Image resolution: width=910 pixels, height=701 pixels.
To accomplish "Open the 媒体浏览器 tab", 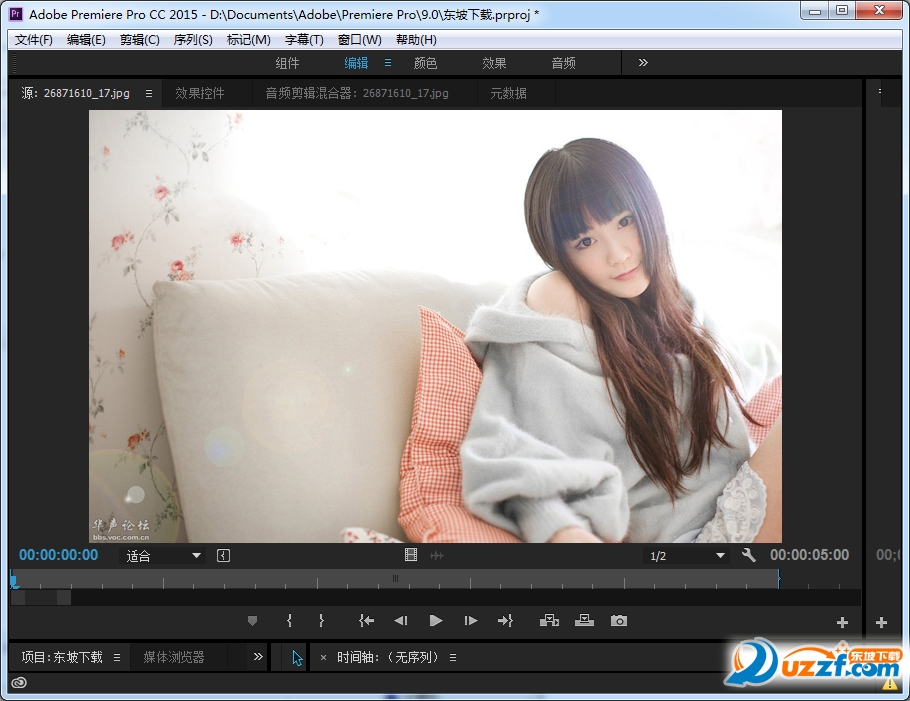I will pos(174,657).
